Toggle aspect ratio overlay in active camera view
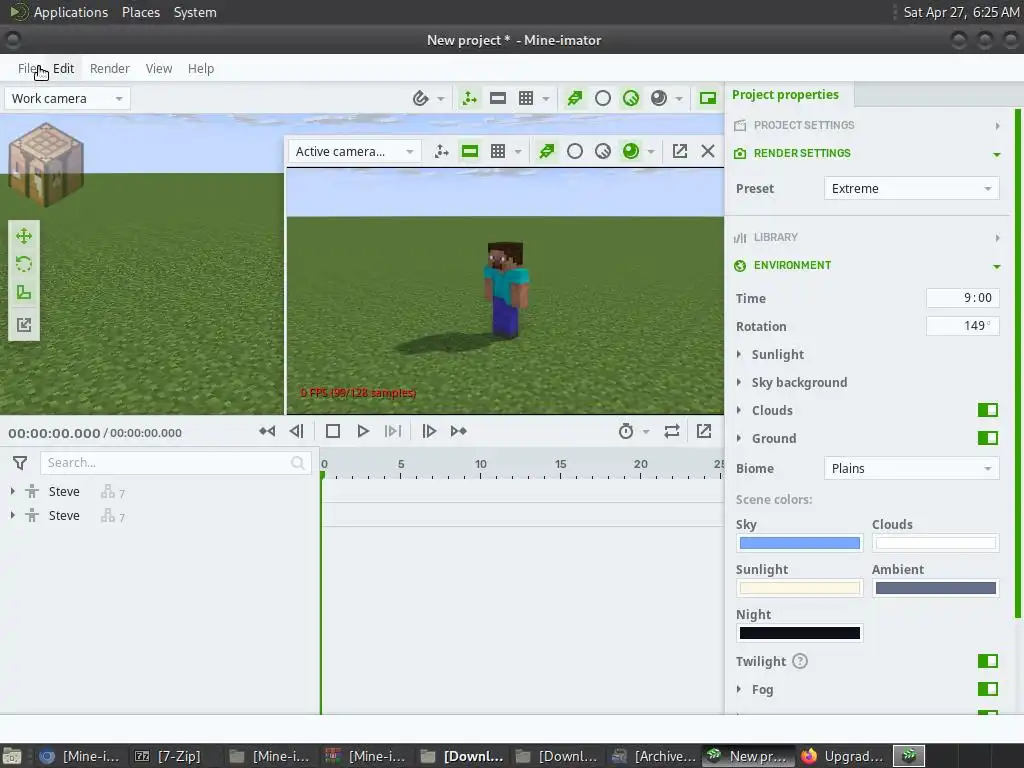 pos(470,152)
